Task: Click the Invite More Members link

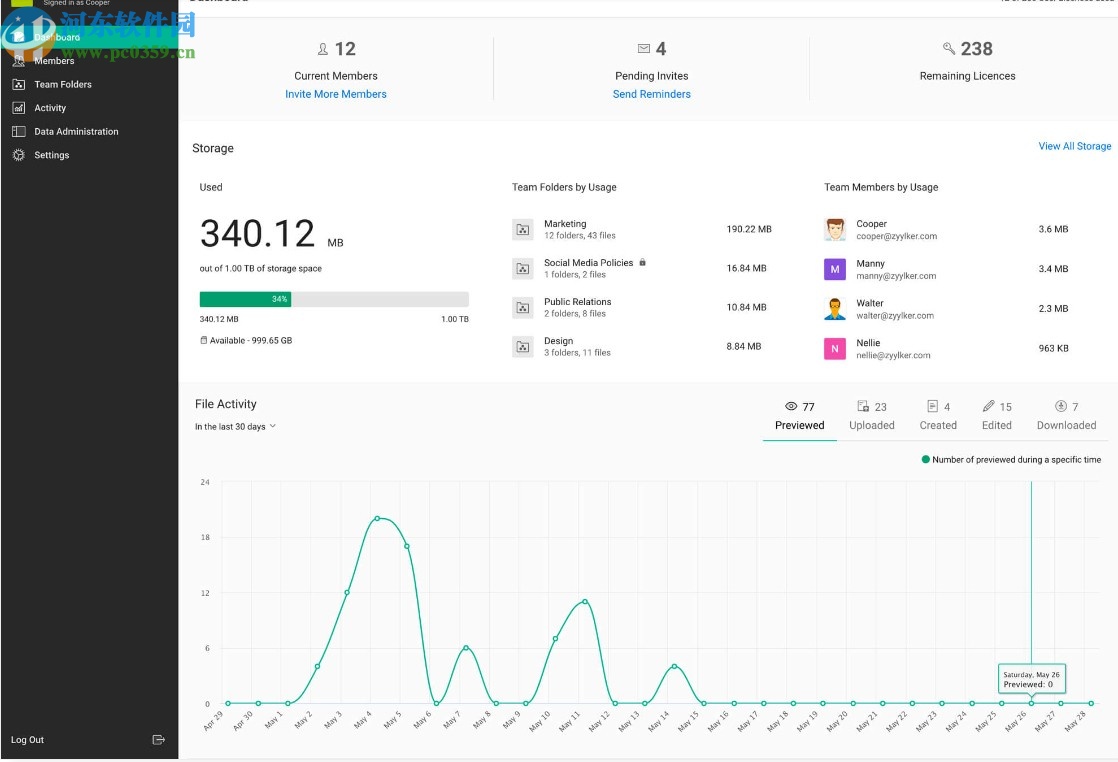Action: click(x=336, y=94)
